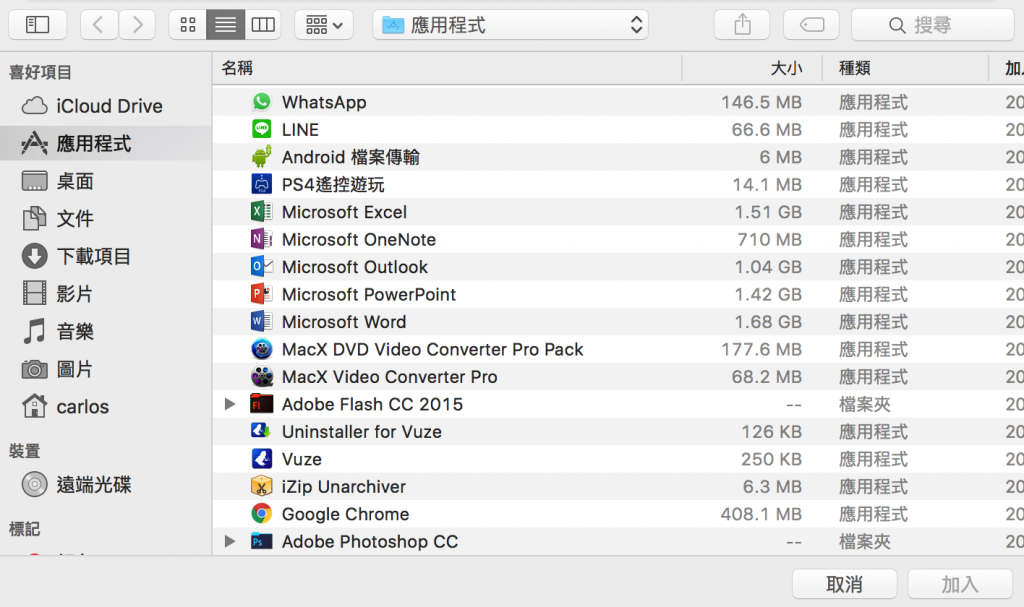
Task: Open 文件 in the sidebar
Action: 106,218
